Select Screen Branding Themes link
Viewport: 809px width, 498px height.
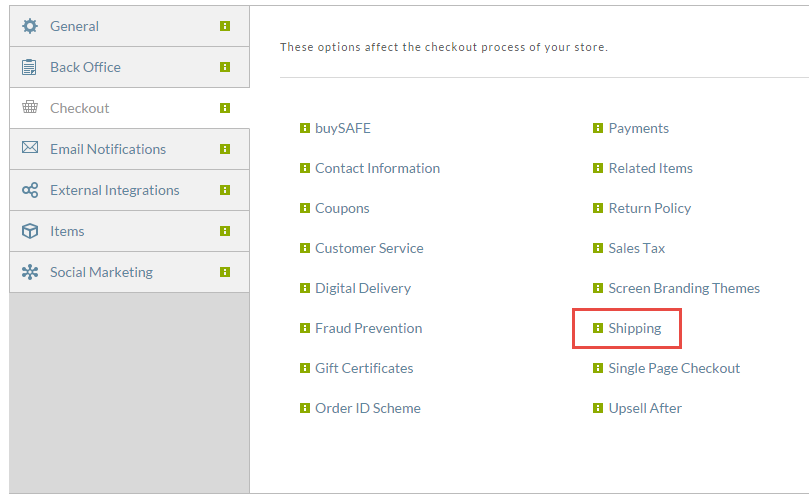coord(684,288)
